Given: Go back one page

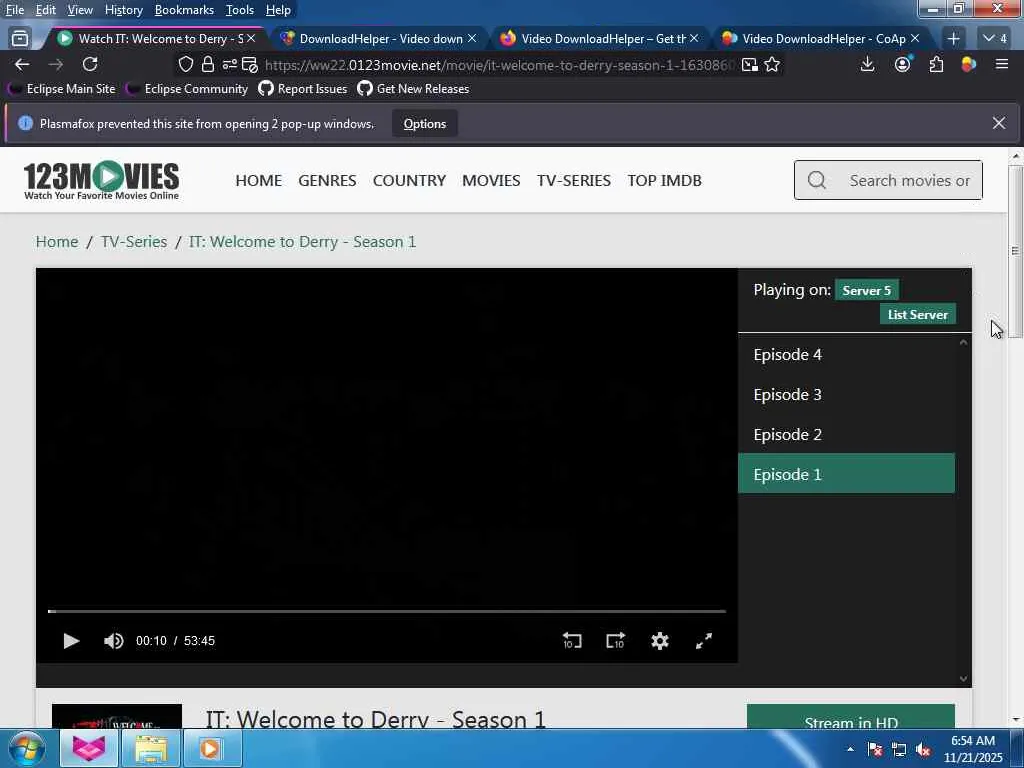Looking at the screenshot, I should click(x=22, y=64).
